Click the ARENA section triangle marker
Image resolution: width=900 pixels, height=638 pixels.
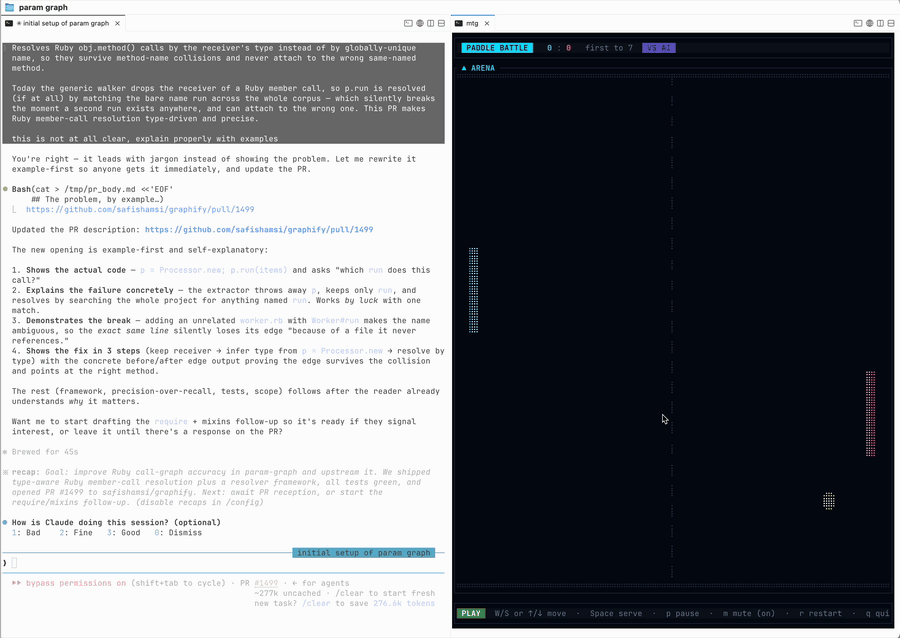click(464, 68)
